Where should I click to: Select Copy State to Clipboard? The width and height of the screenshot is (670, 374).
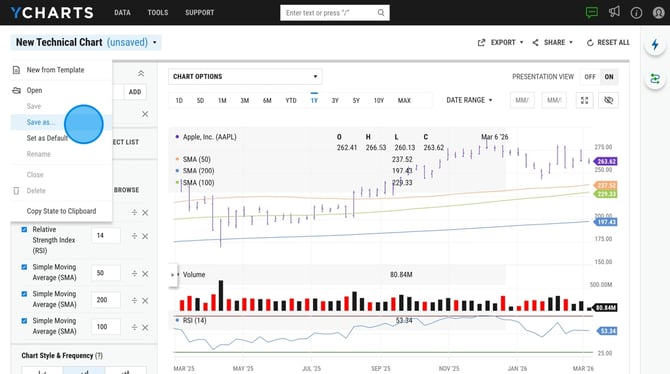[61, 211]
